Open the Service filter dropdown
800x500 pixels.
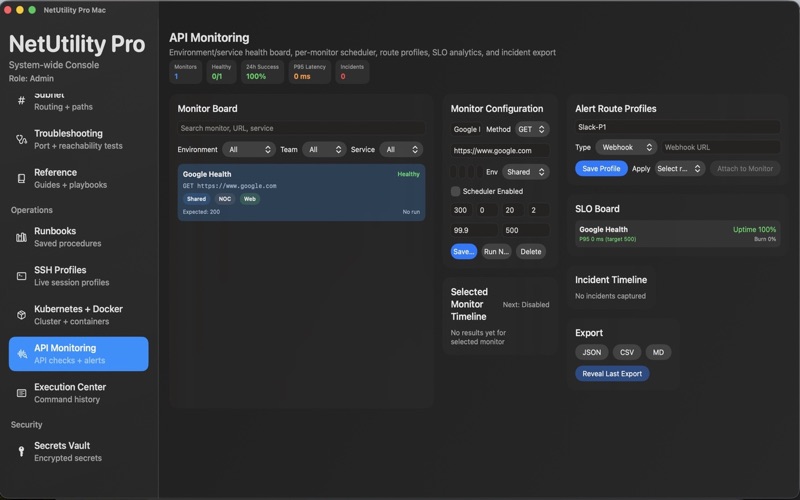pos(401,149)
